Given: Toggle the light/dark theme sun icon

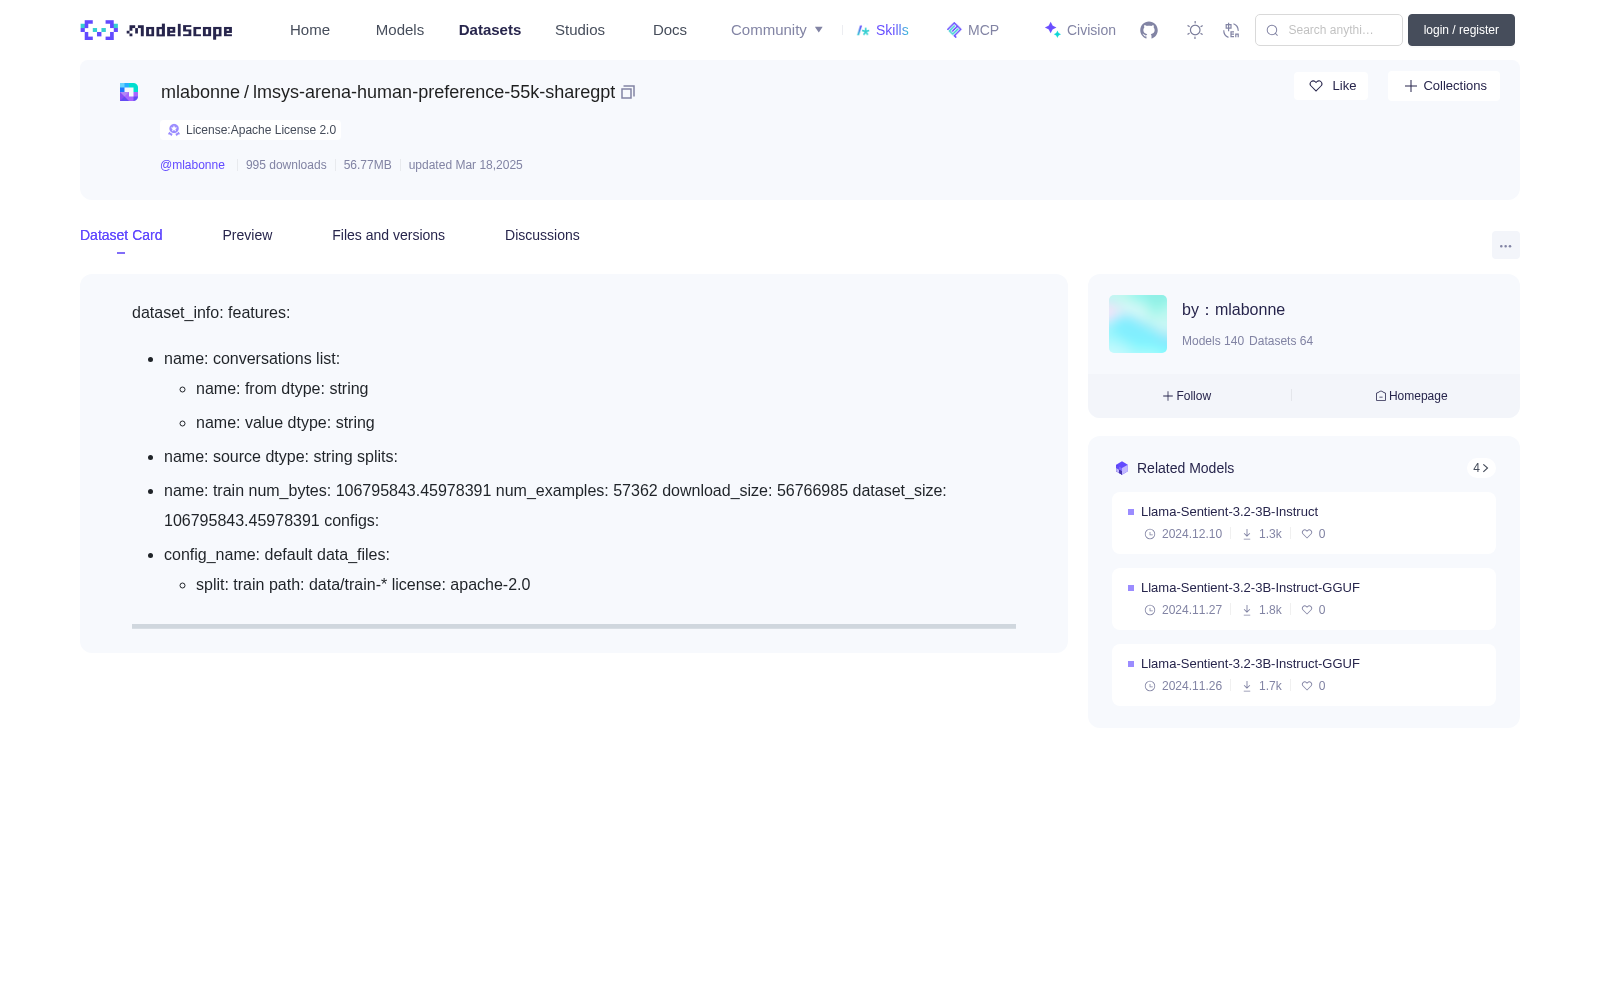Looking at the screenshot, I should [1195, 30].
